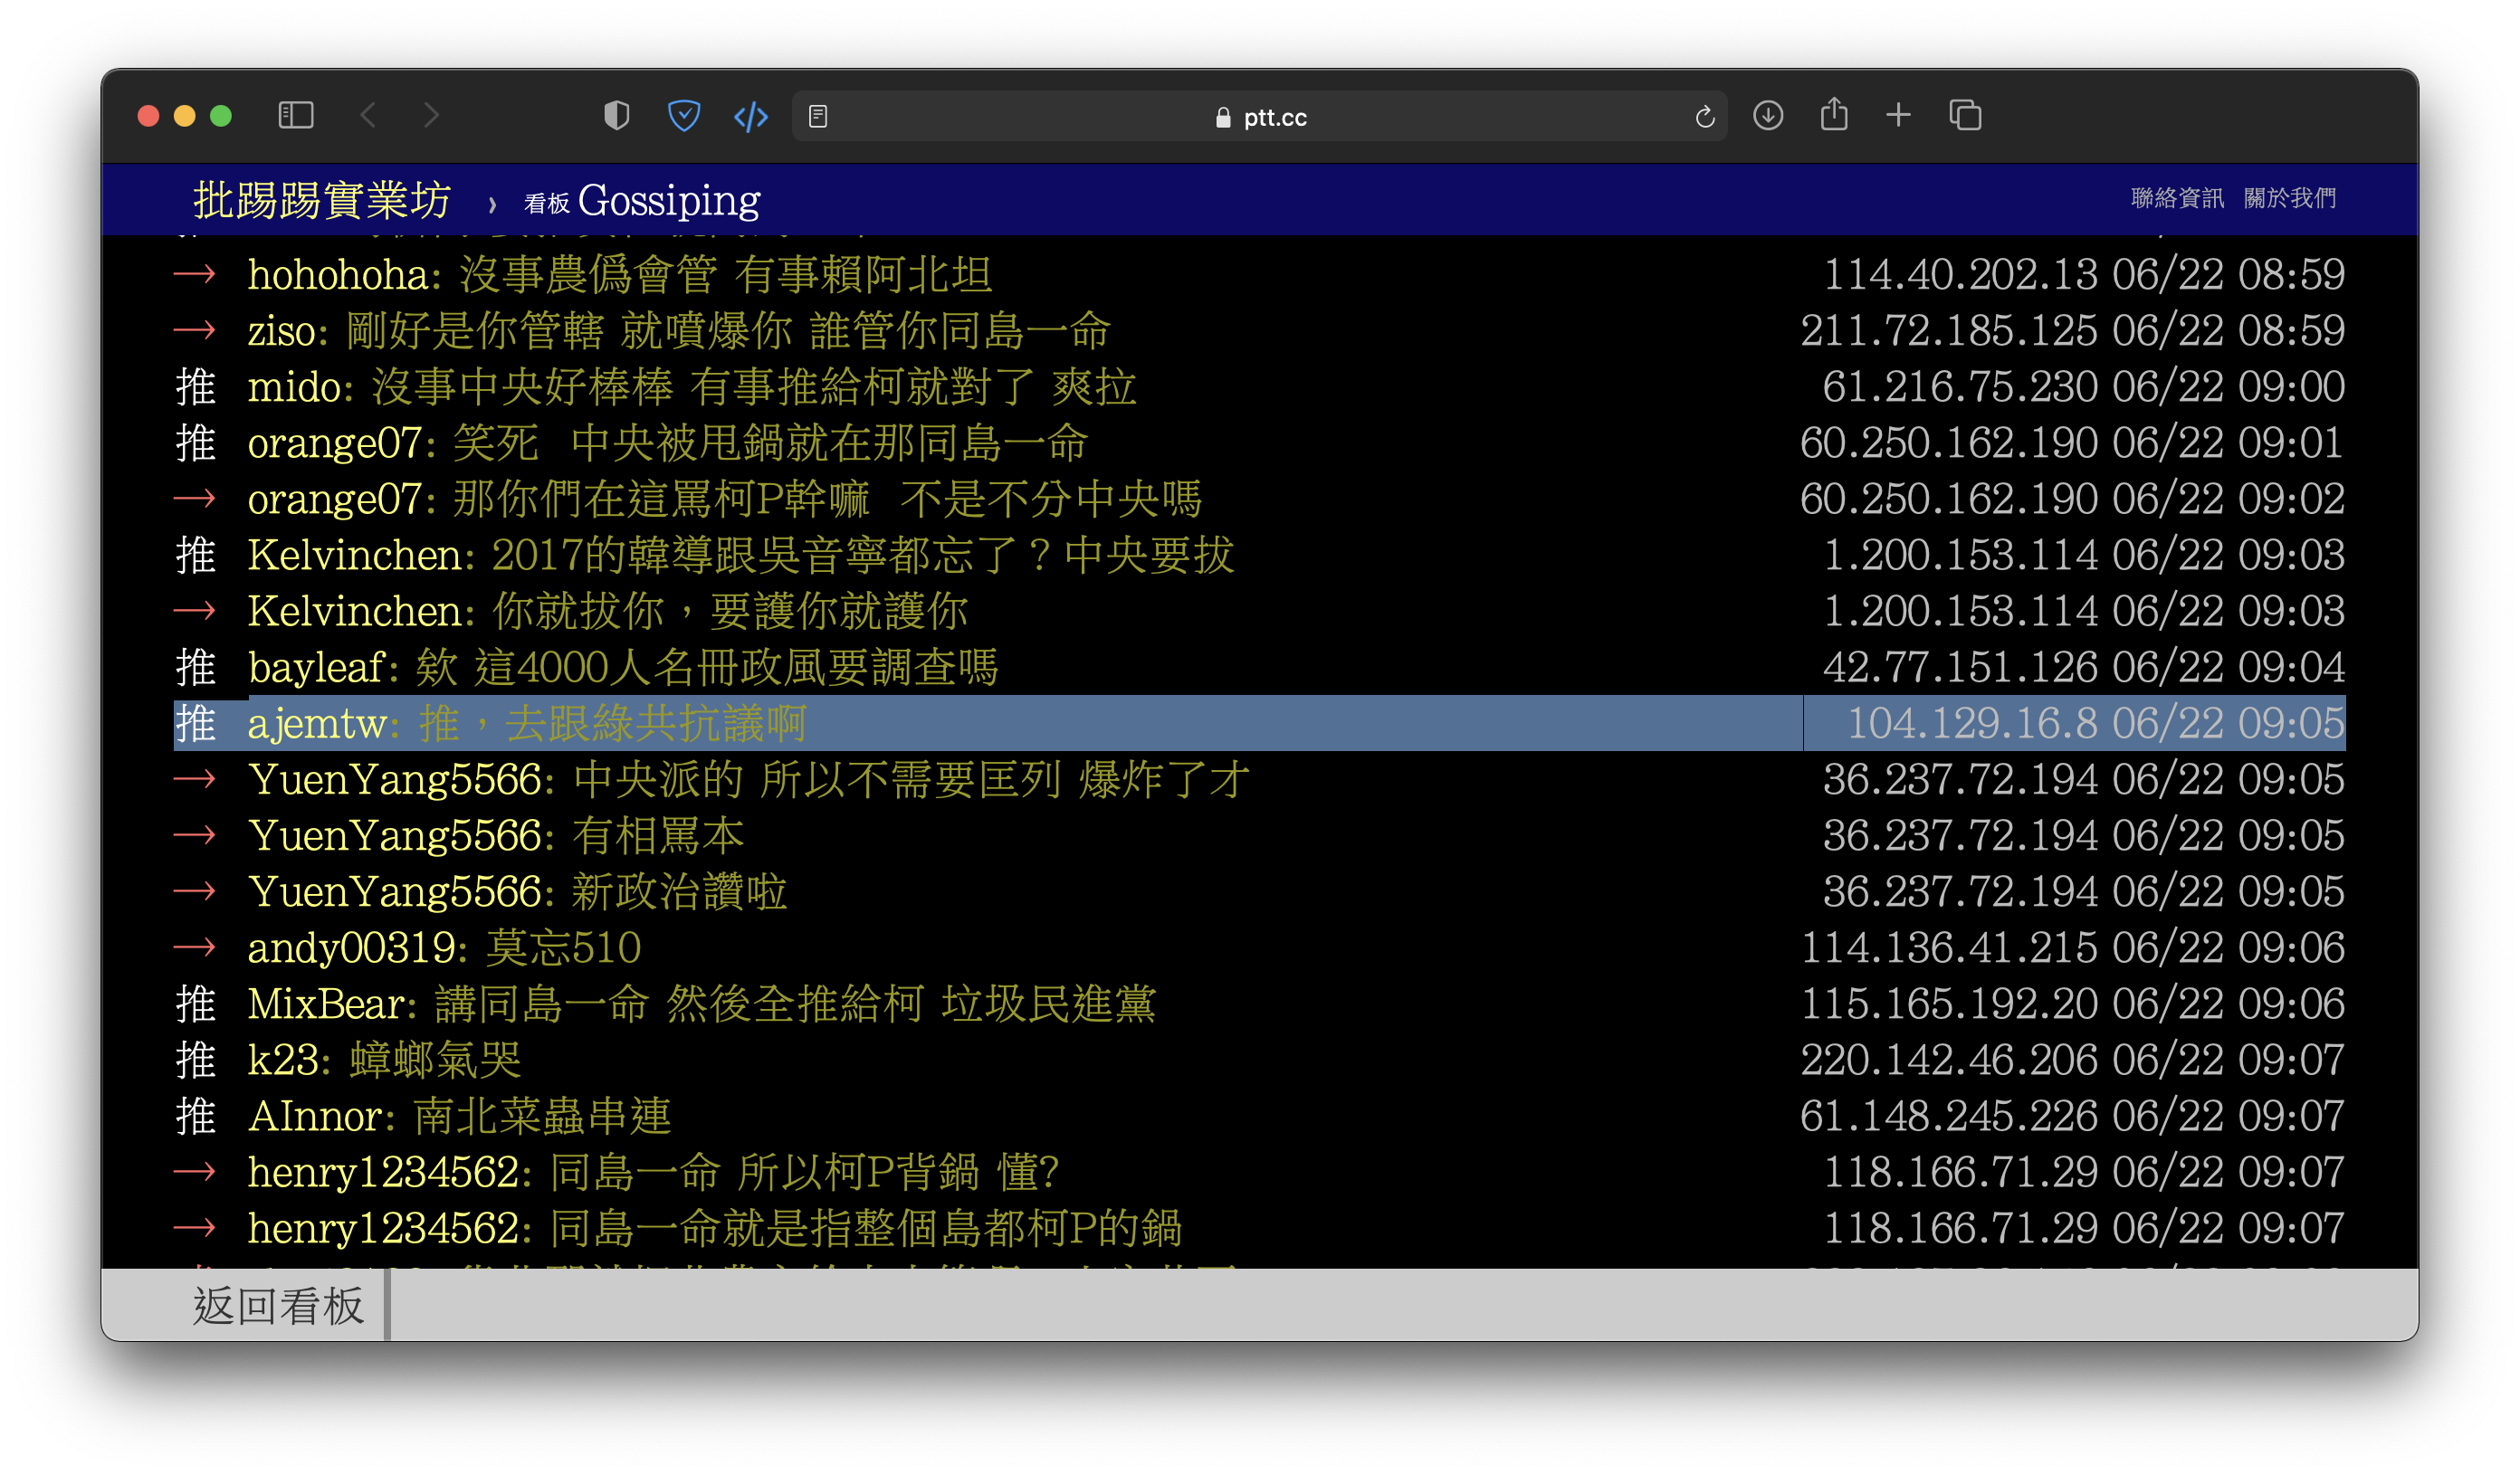Click the 返回看板 button
Viewport: 2520px width, 1475px height.
(278, 1306)
